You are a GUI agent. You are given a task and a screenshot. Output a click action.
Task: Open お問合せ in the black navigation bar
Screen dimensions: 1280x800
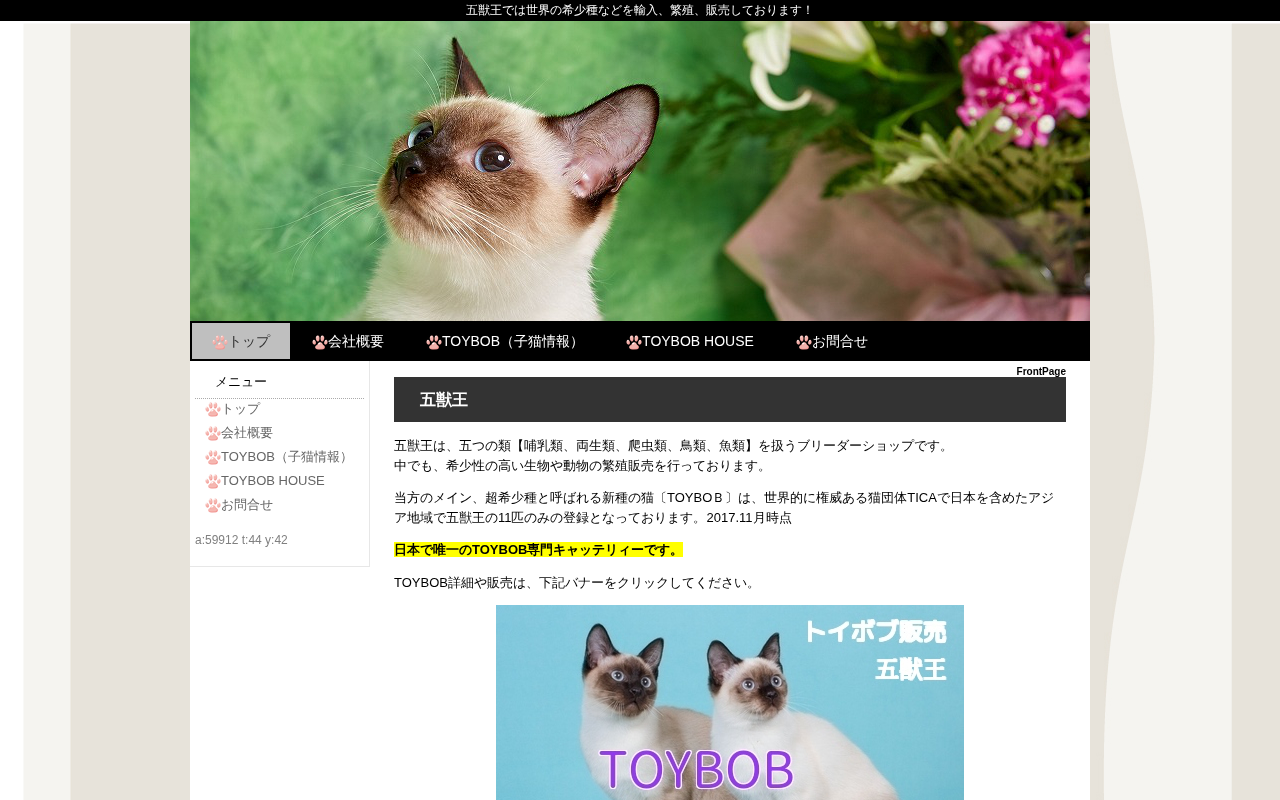click(x=832, y=341)
